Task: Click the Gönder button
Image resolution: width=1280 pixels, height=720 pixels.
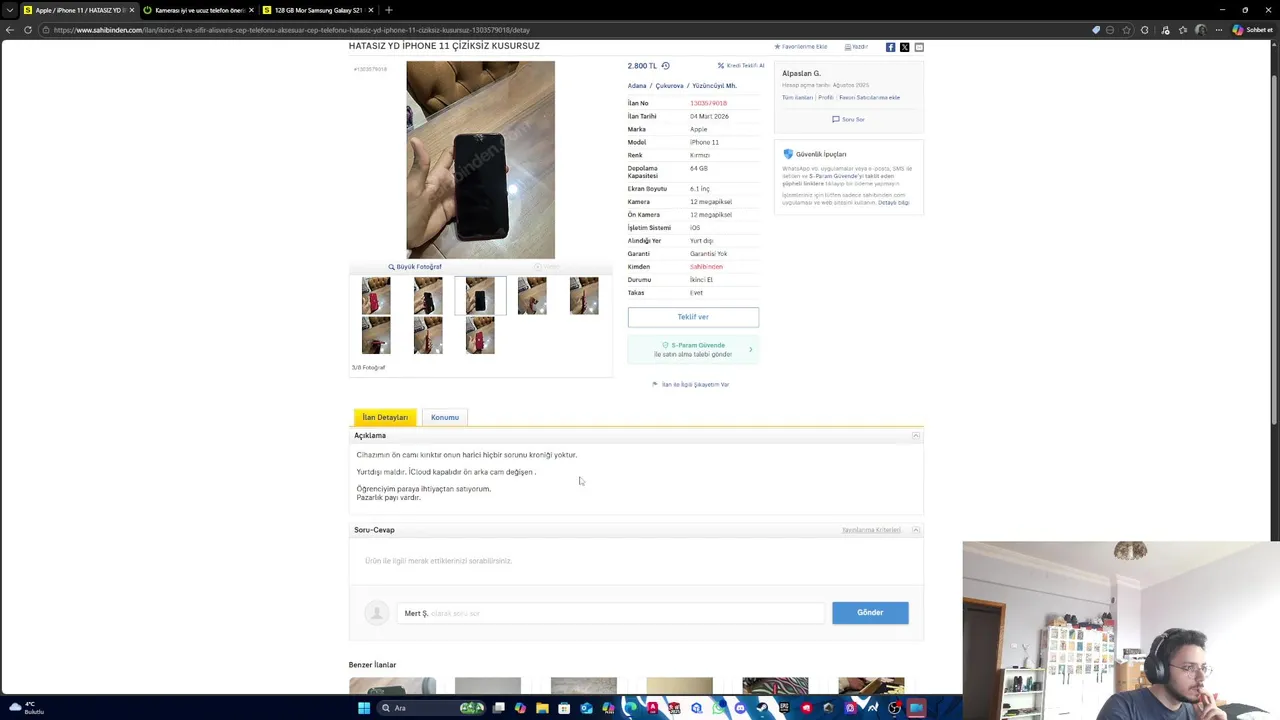Action: click(870, 612)
